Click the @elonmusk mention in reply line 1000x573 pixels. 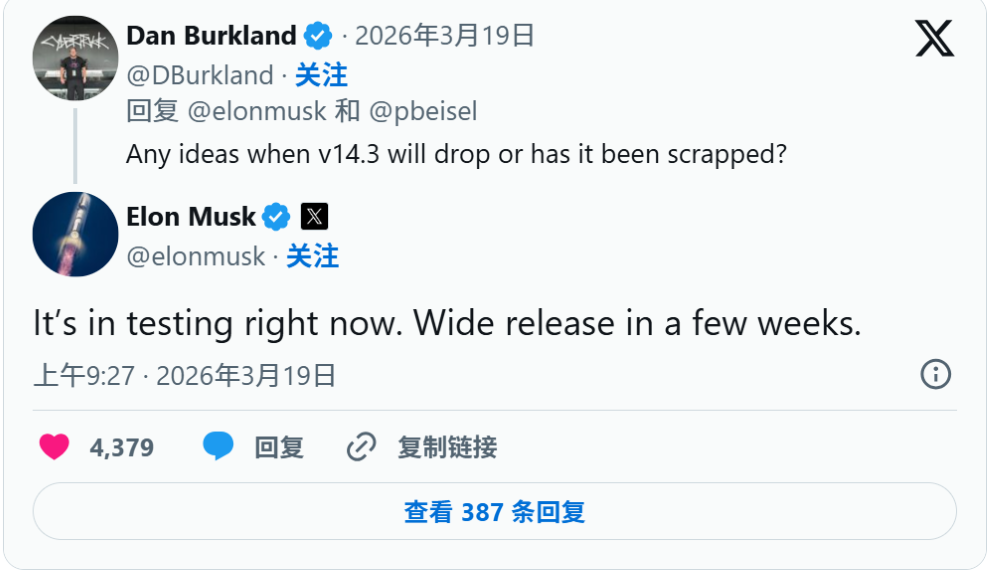[257, 111]
